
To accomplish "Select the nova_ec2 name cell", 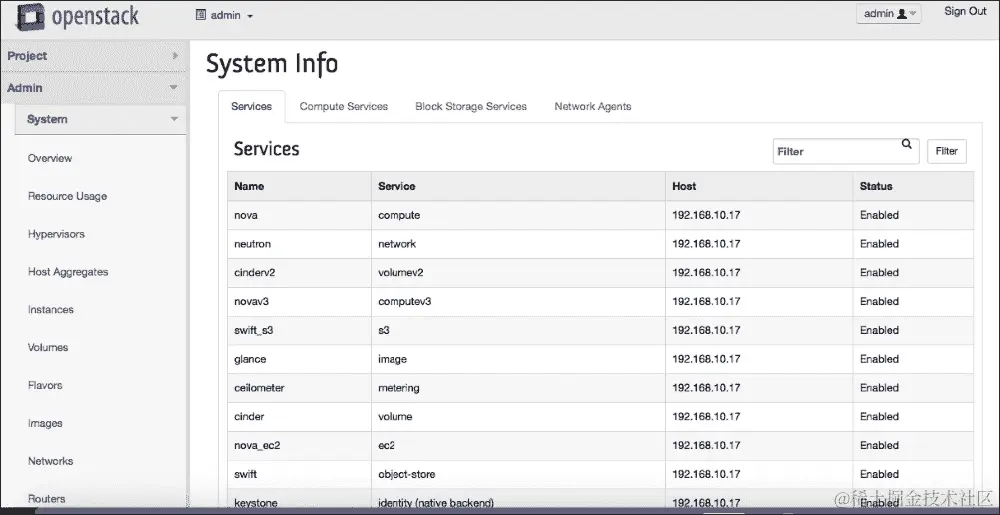I will (299, 445).
